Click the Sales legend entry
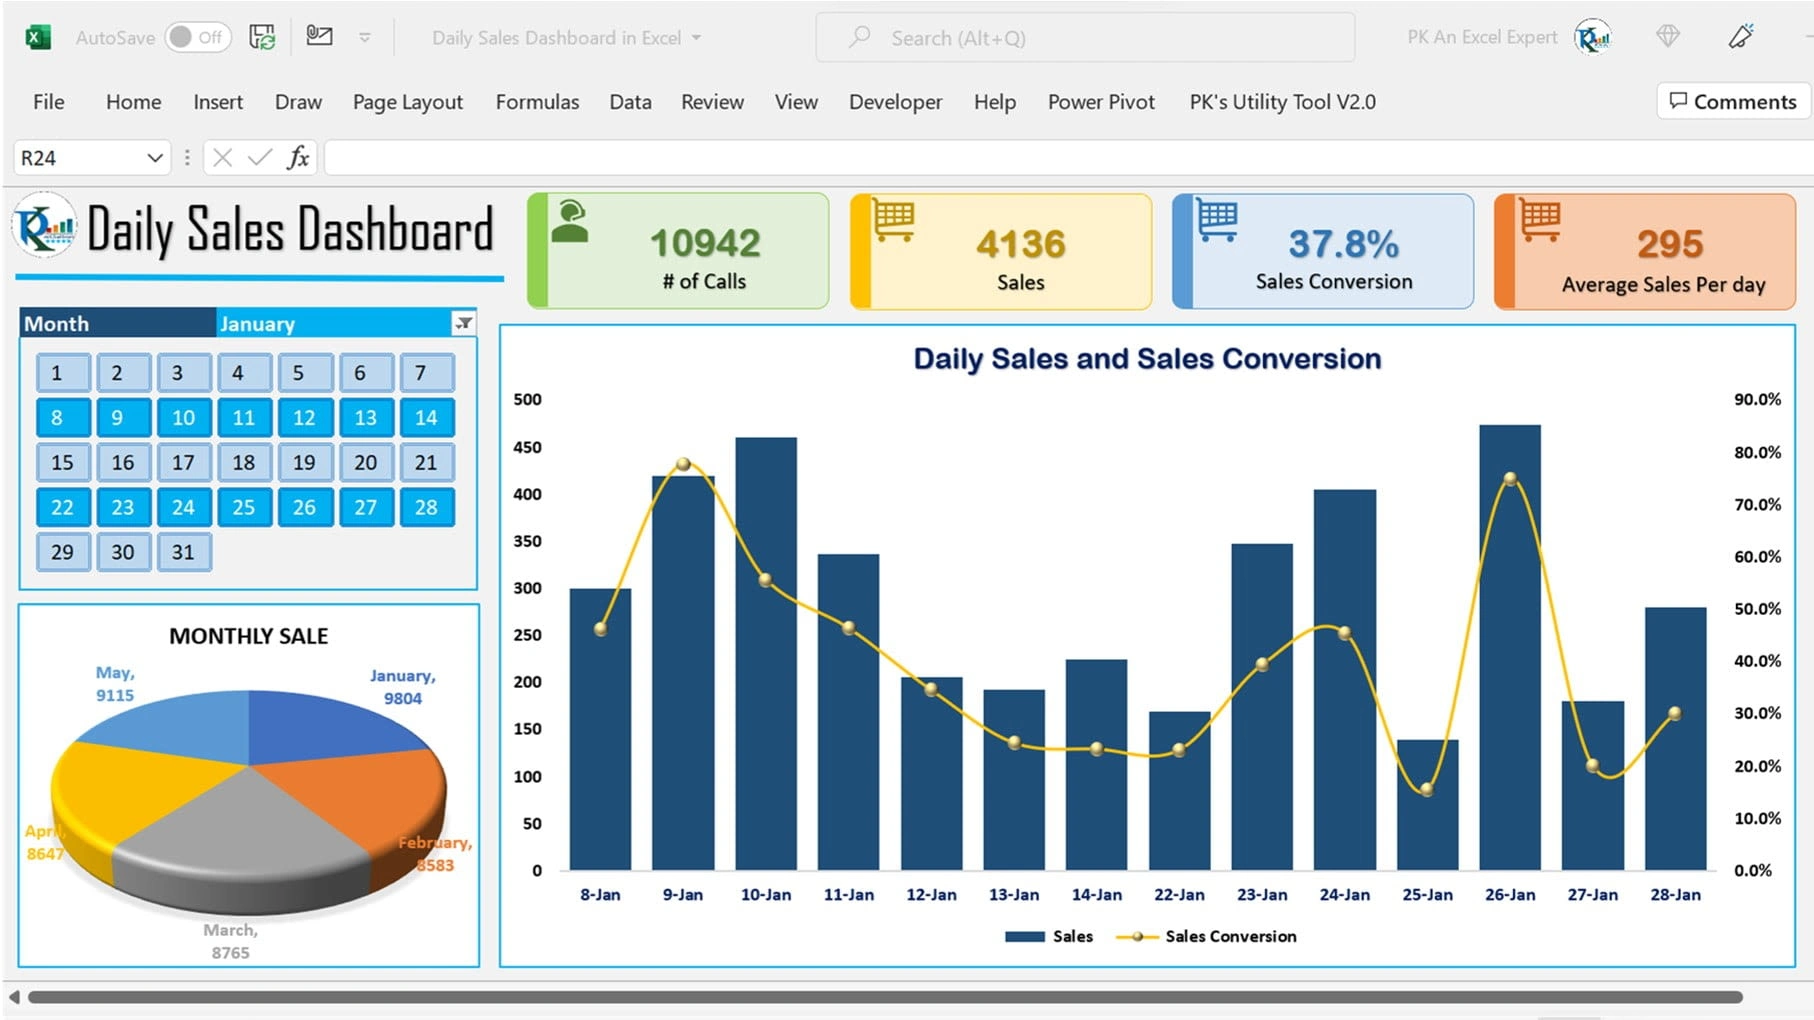 [1049, 936]
